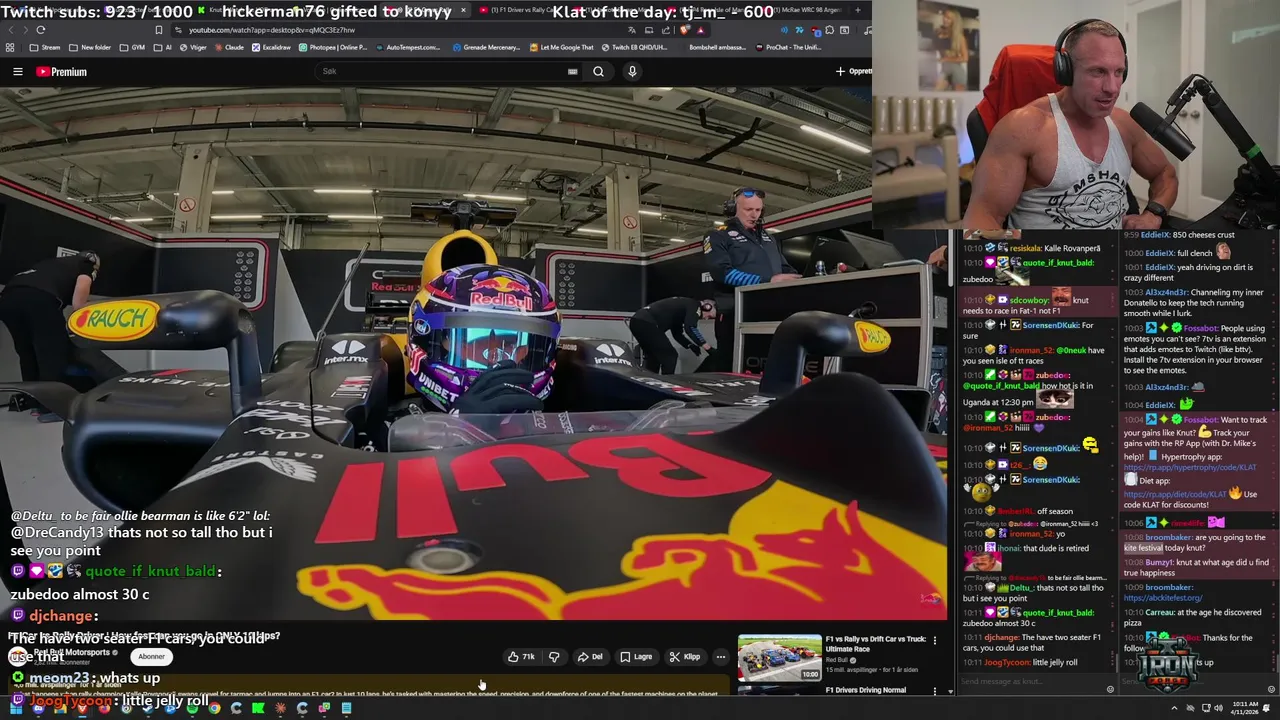This screenshot has width=1280, height=720.
Task: Open the New folder bookmark folder
Action: click(91, 47)
